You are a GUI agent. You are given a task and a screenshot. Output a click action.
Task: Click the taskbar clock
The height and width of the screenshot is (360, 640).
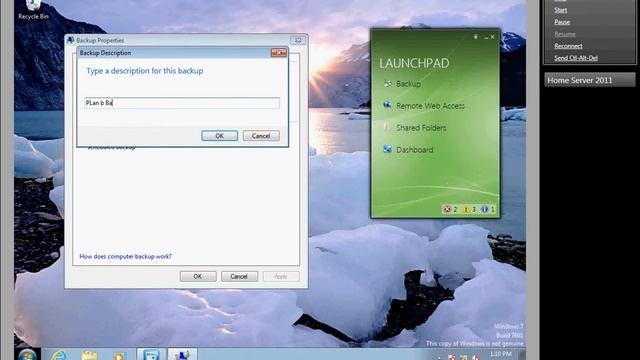[500, 355]
